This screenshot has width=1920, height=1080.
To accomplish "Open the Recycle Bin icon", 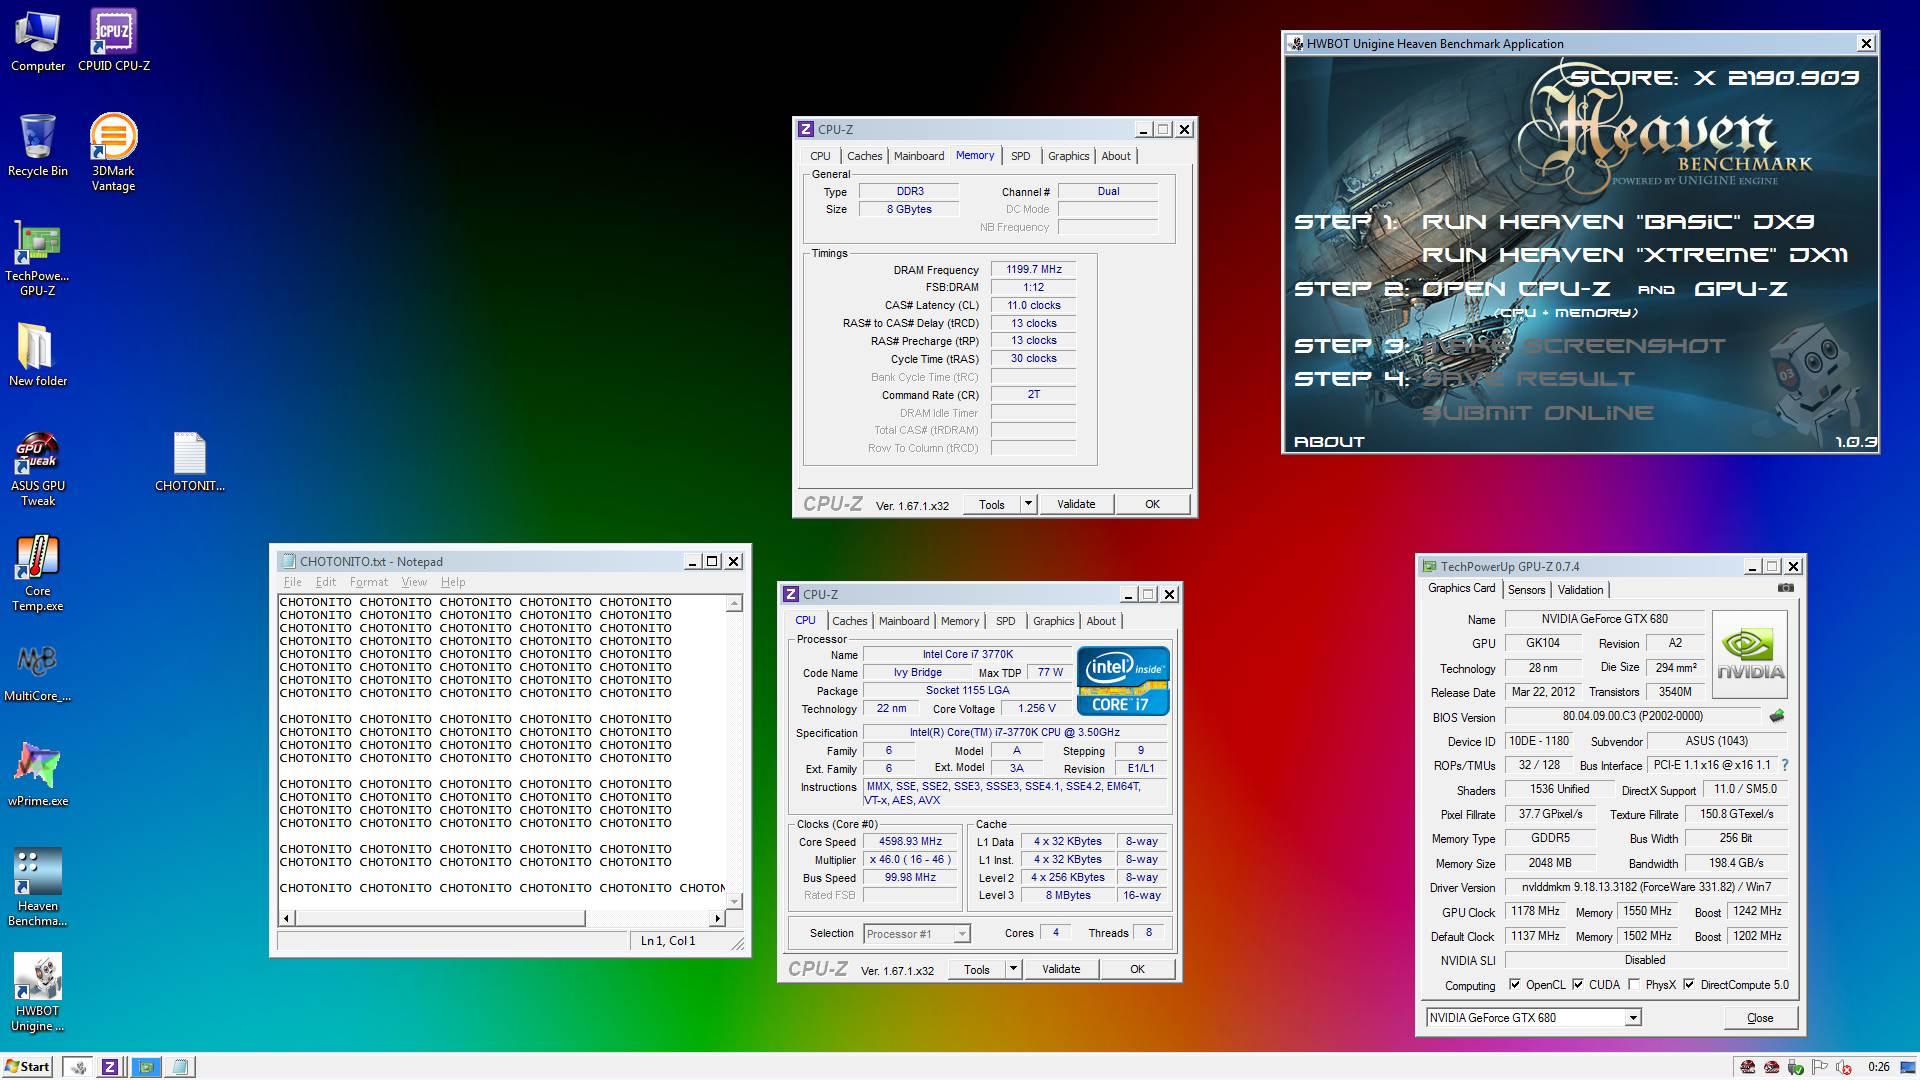I will [x=38, y=146].
